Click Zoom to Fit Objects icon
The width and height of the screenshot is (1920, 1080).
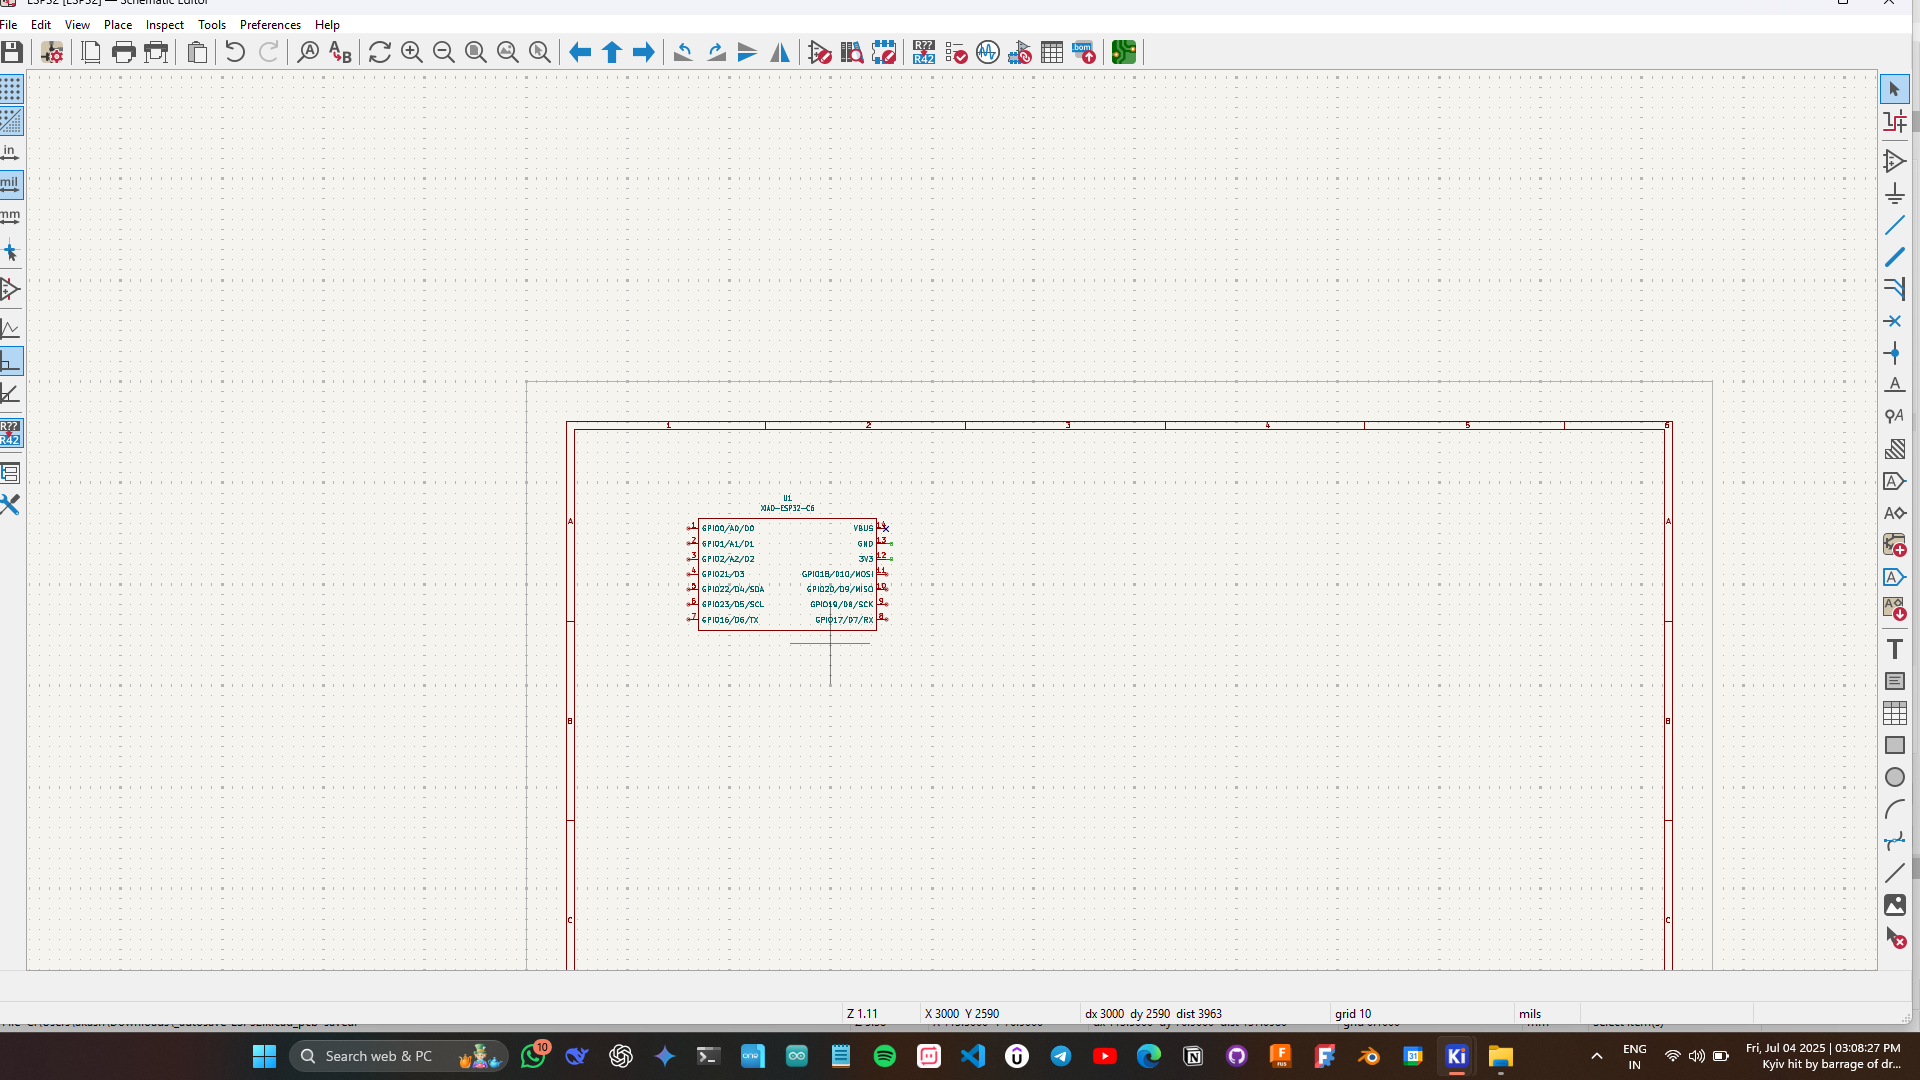tap(508, 52)
